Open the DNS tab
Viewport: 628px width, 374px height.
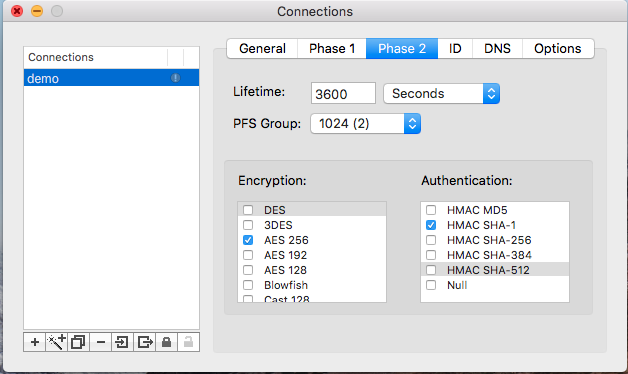[497, 48]
